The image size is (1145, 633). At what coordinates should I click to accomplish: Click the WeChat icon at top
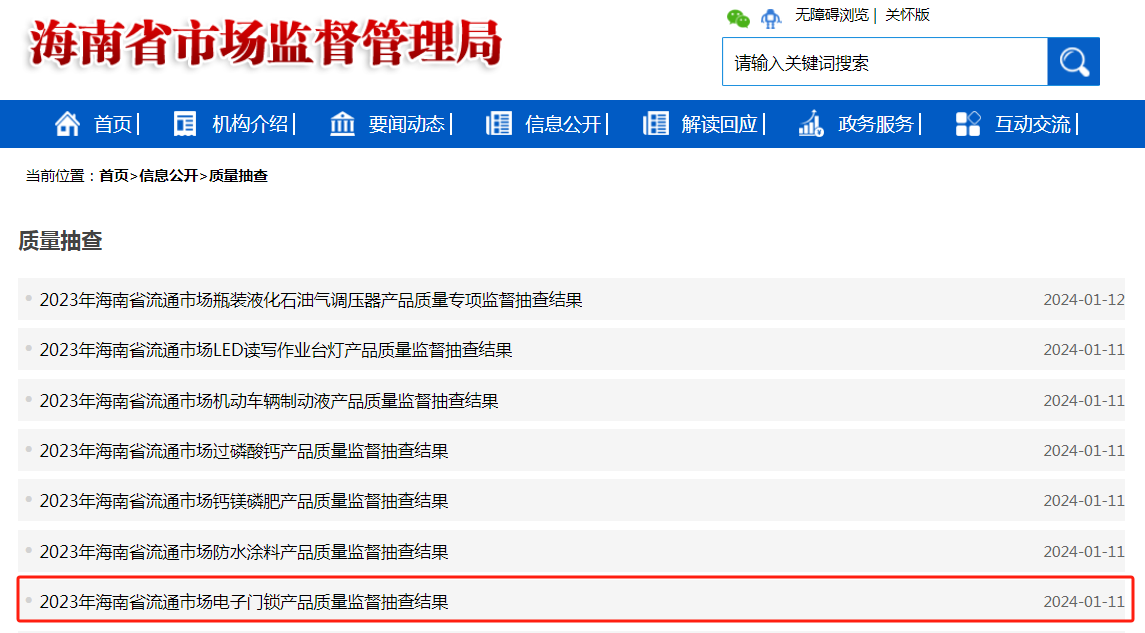pos(738,17)
